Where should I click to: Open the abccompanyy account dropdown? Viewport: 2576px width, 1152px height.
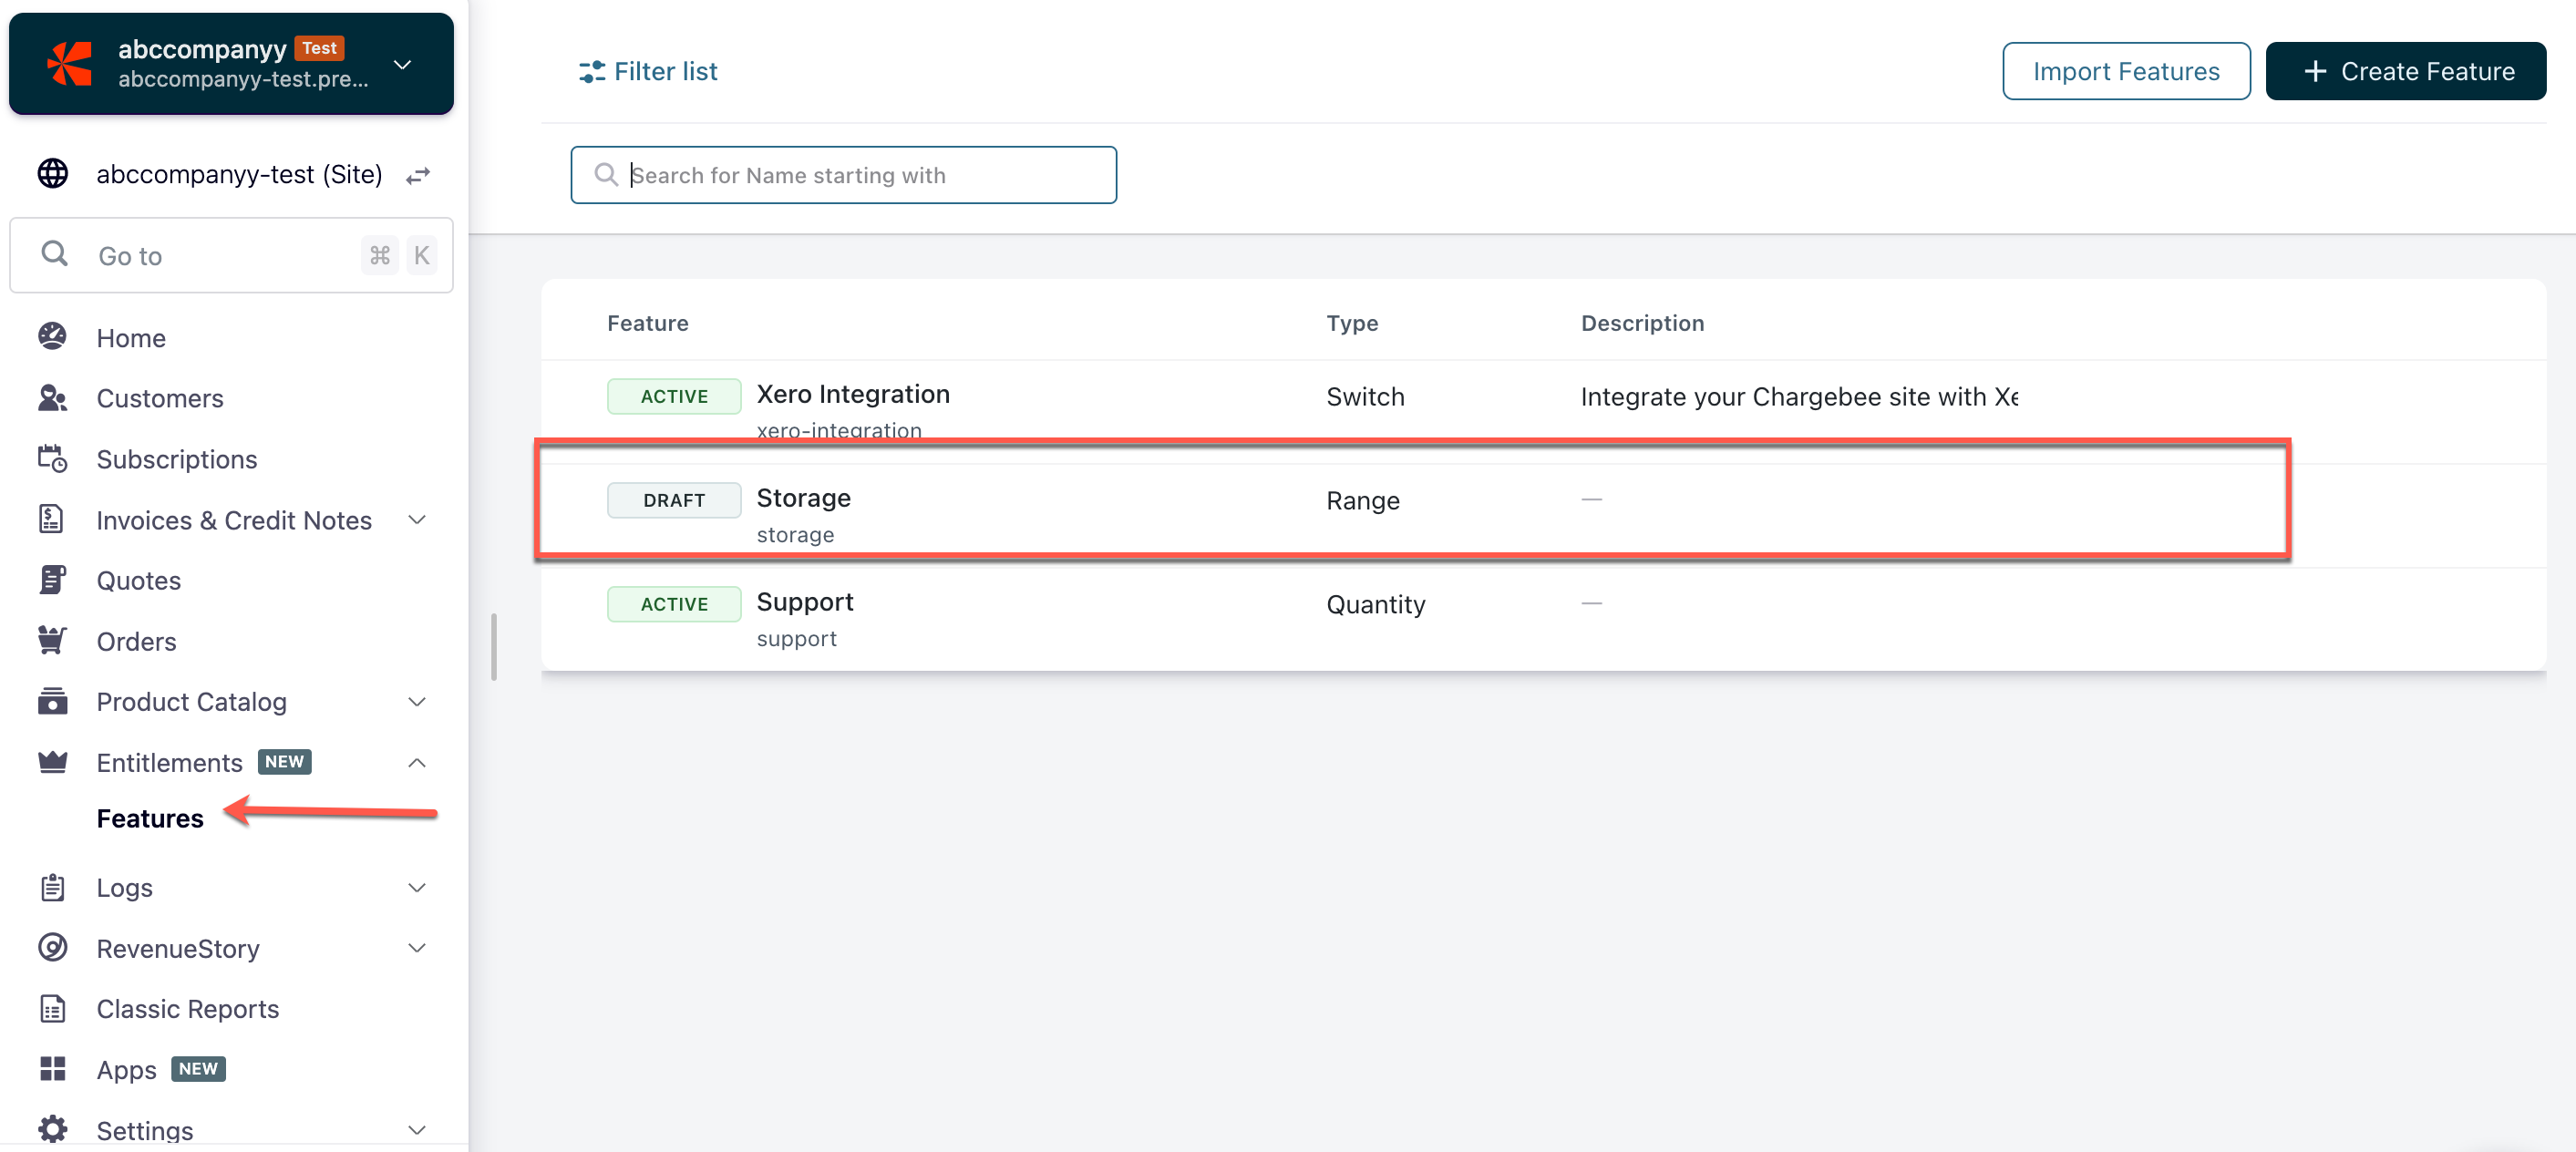(402, 65)
